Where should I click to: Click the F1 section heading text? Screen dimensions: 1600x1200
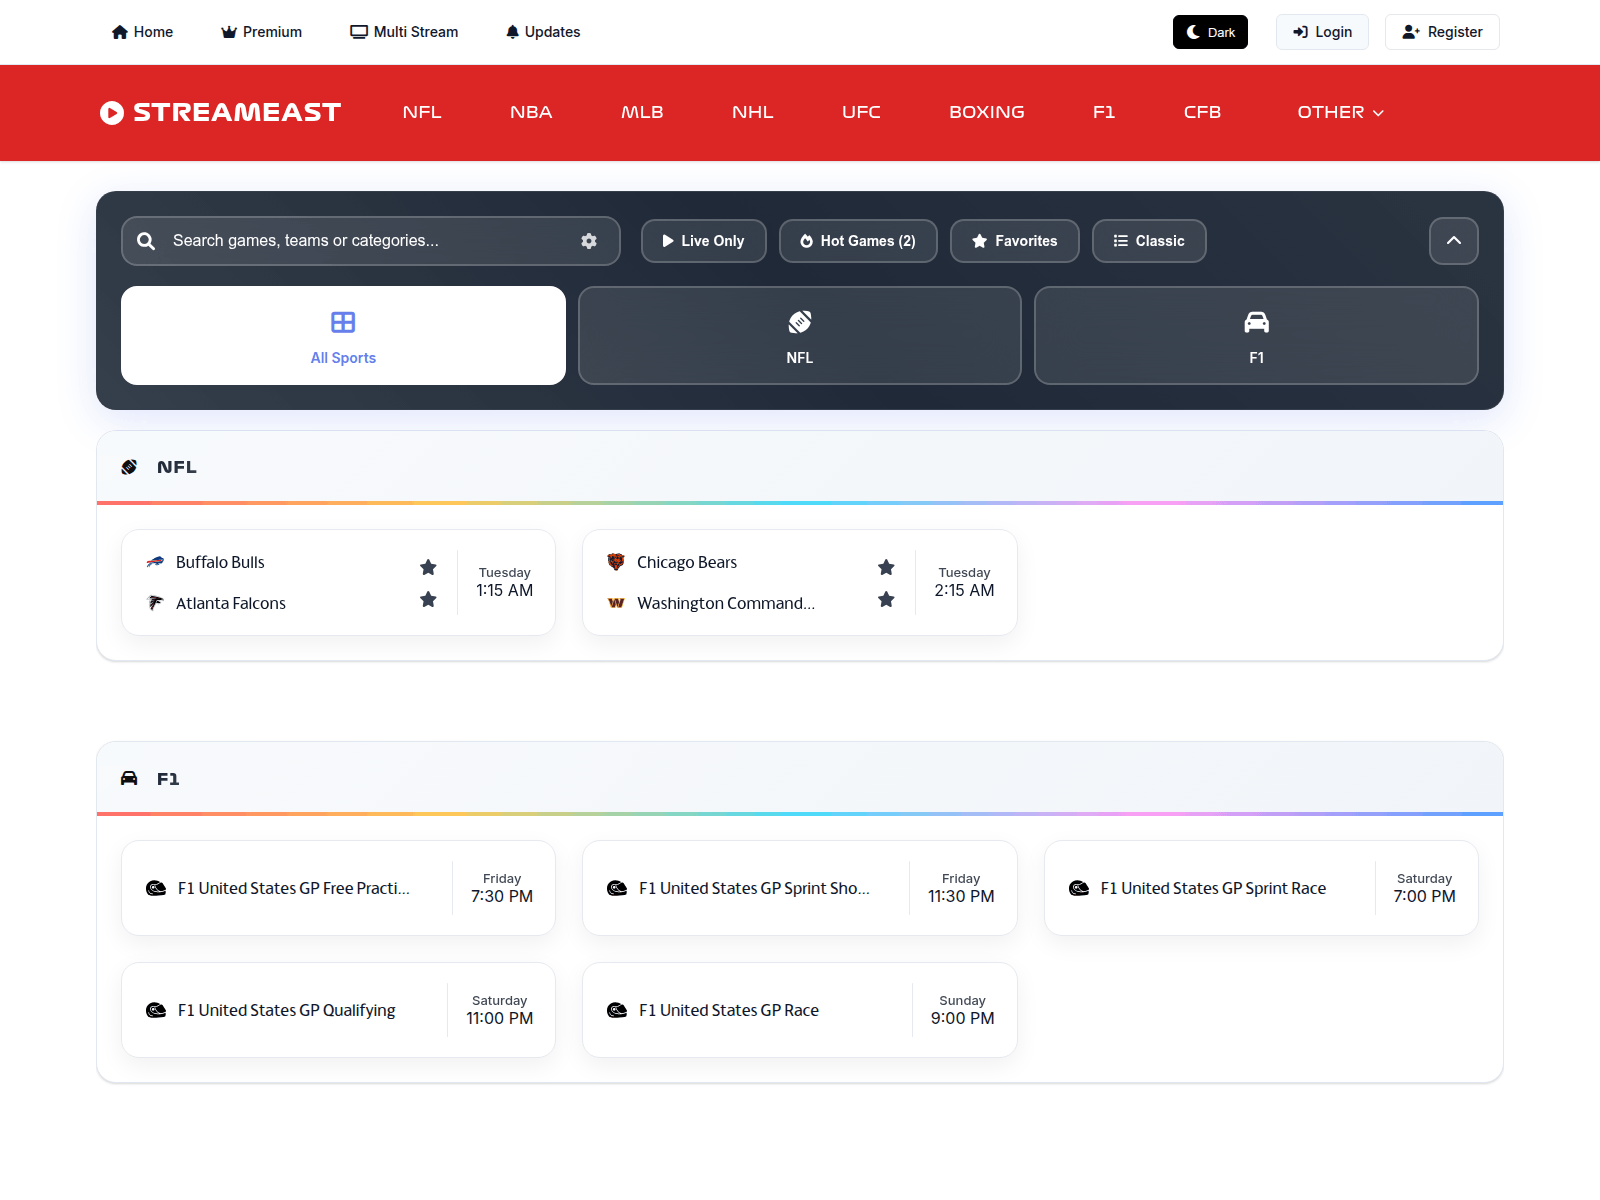(x=168, y=778)
